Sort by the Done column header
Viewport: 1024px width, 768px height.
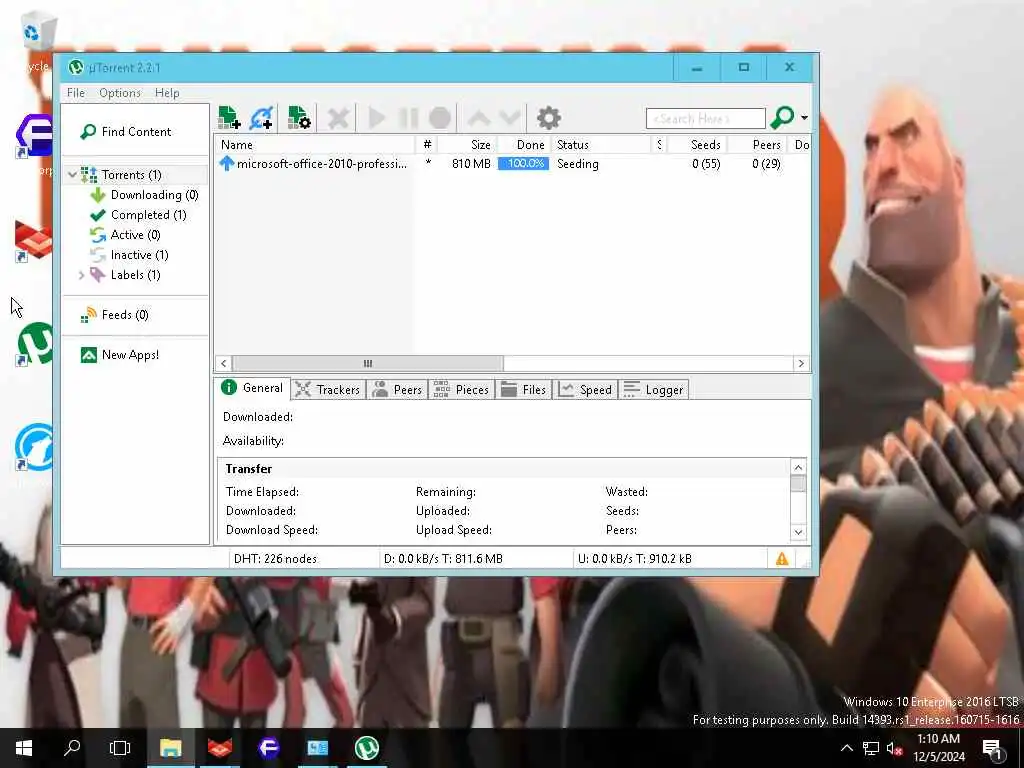pos(524,145)
